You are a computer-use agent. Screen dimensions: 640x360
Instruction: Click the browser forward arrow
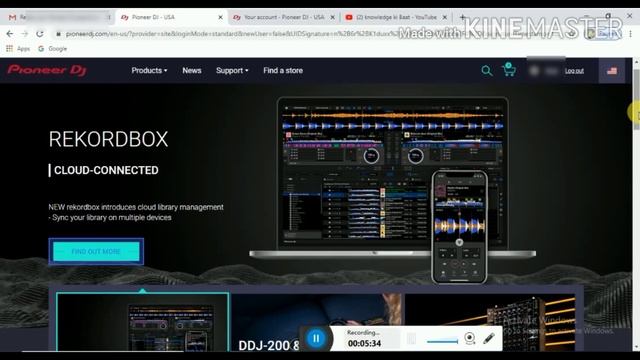pos(24,34)
